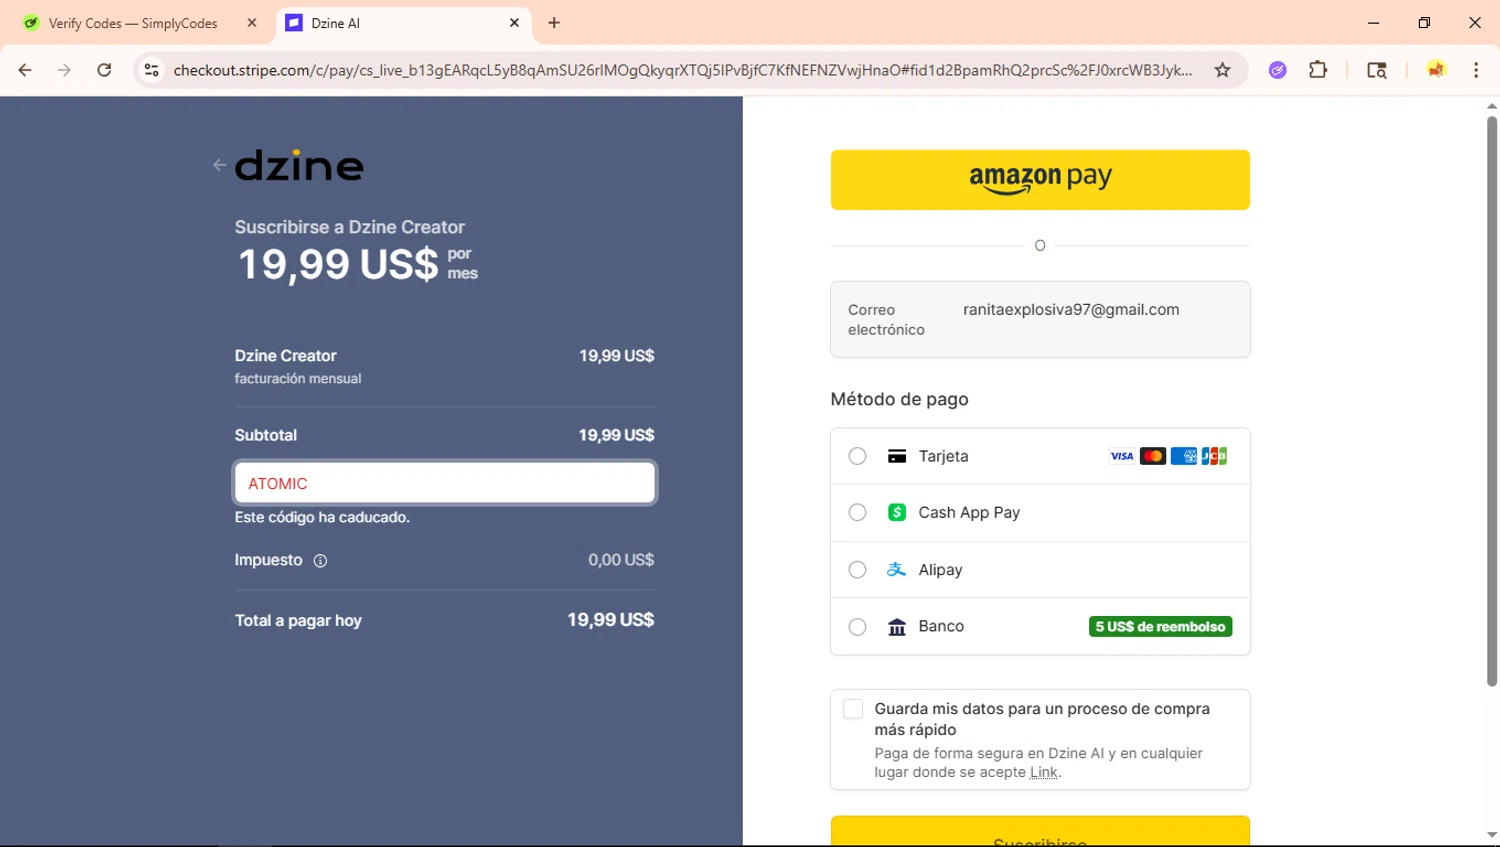Screen dimensions: 1500x847
Task: Open the tax info tooltip icon
Action: 320,561
